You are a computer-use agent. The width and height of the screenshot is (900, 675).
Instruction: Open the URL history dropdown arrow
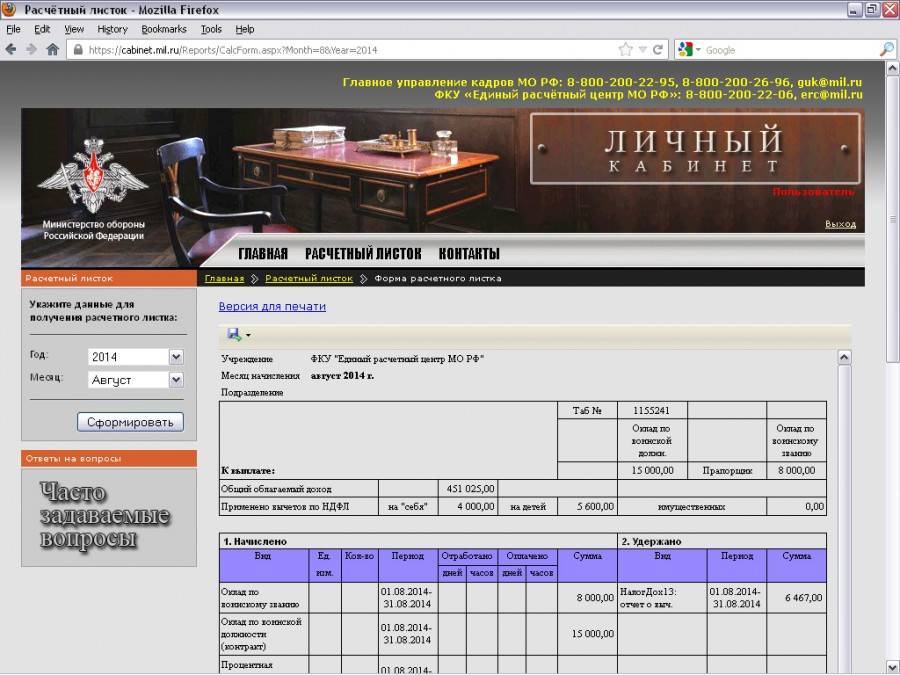pos(642,50)
